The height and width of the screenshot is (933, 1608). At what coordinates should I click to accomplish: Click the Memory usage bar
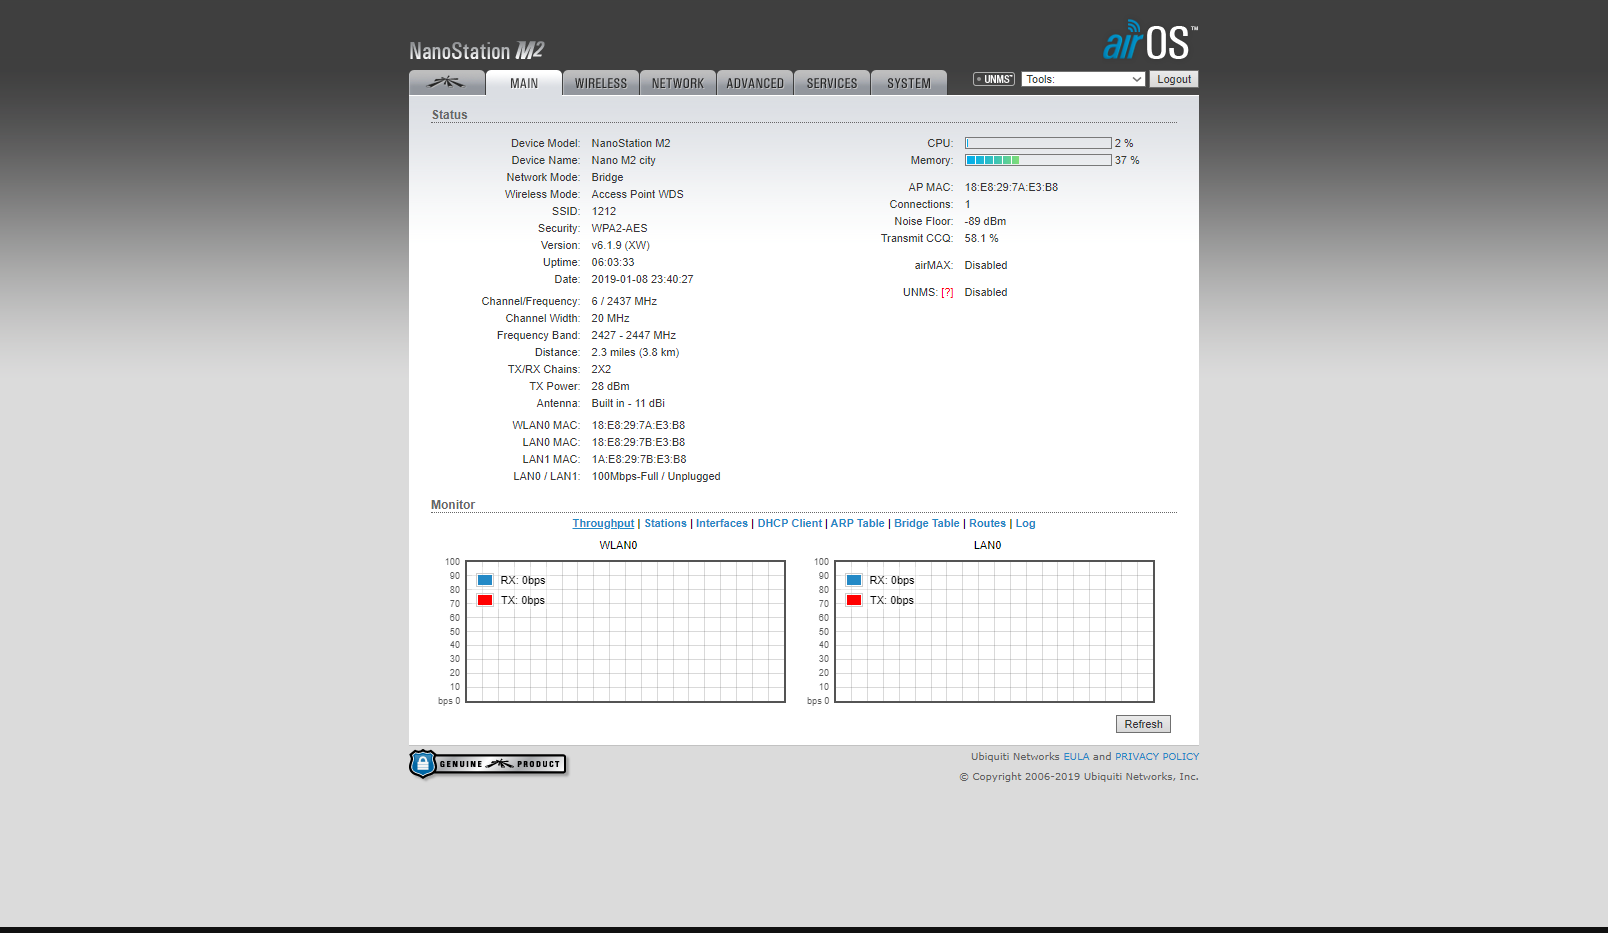point(1038,160)
